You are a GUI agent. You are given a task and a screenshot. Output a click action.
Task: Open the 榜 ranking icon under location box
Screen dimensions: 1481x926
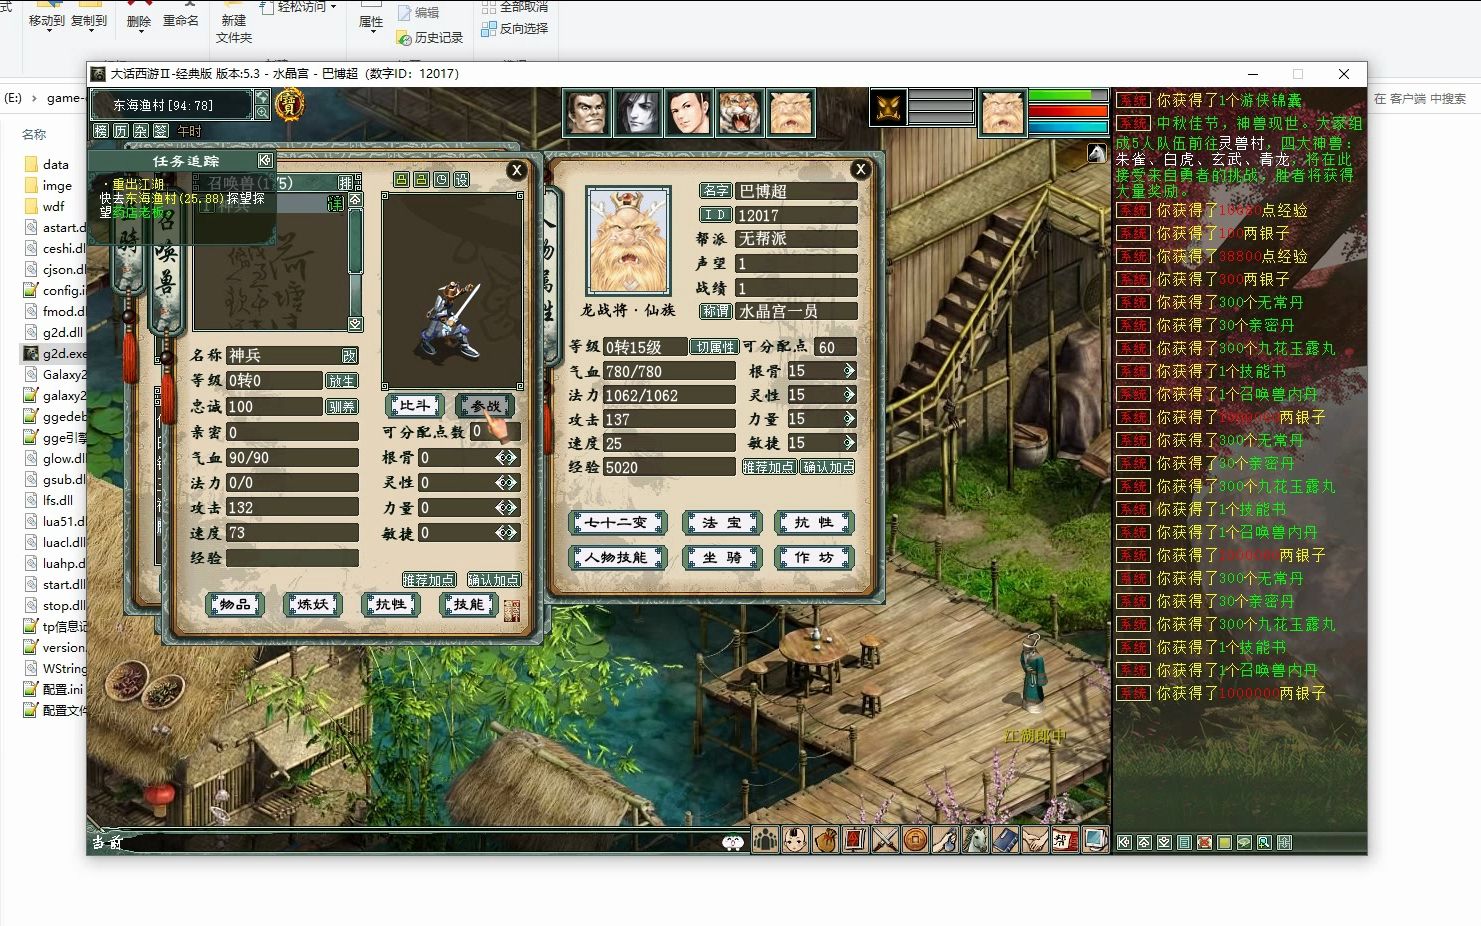101,131
